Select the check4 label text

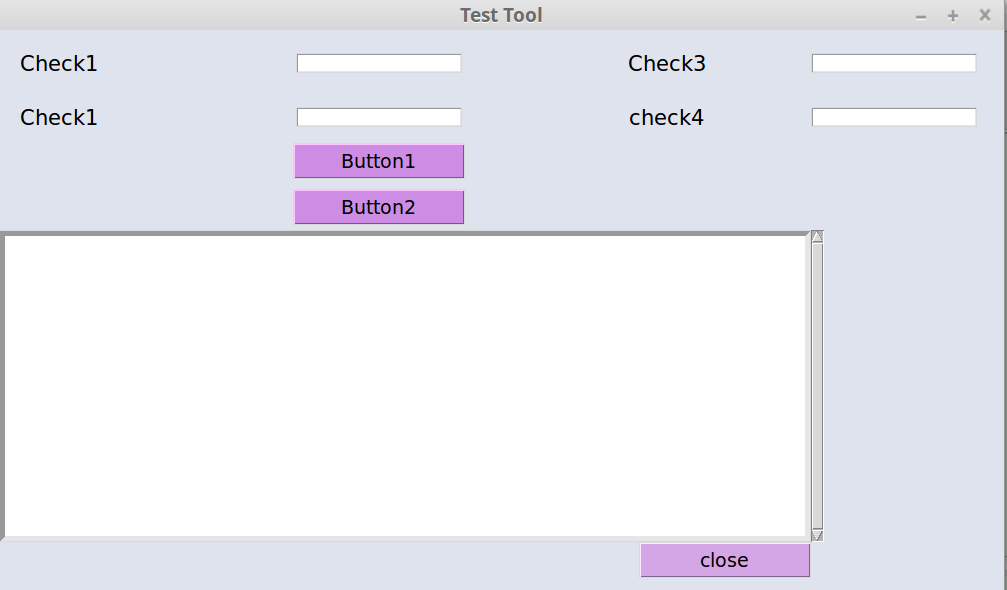click(x=666, y=117)
